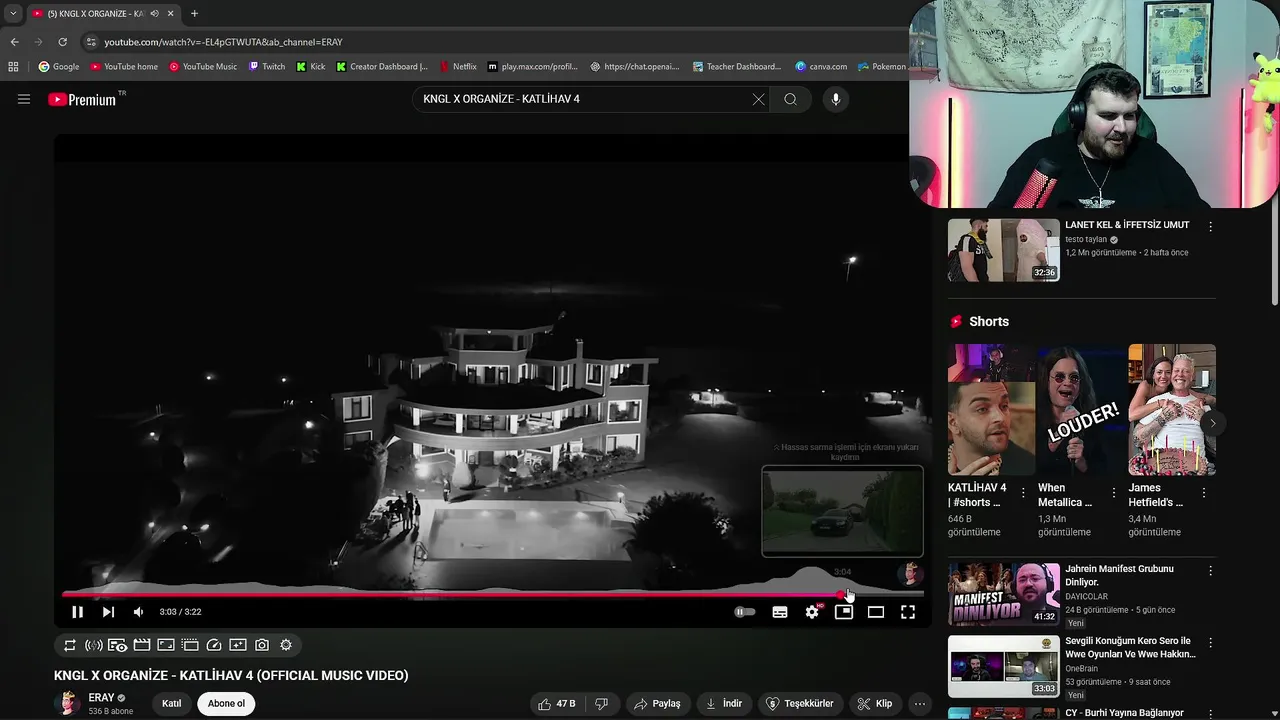Open options for James Hetfield's short
The height and width of the screenshot is (720, 1280).
point(1203,493)
